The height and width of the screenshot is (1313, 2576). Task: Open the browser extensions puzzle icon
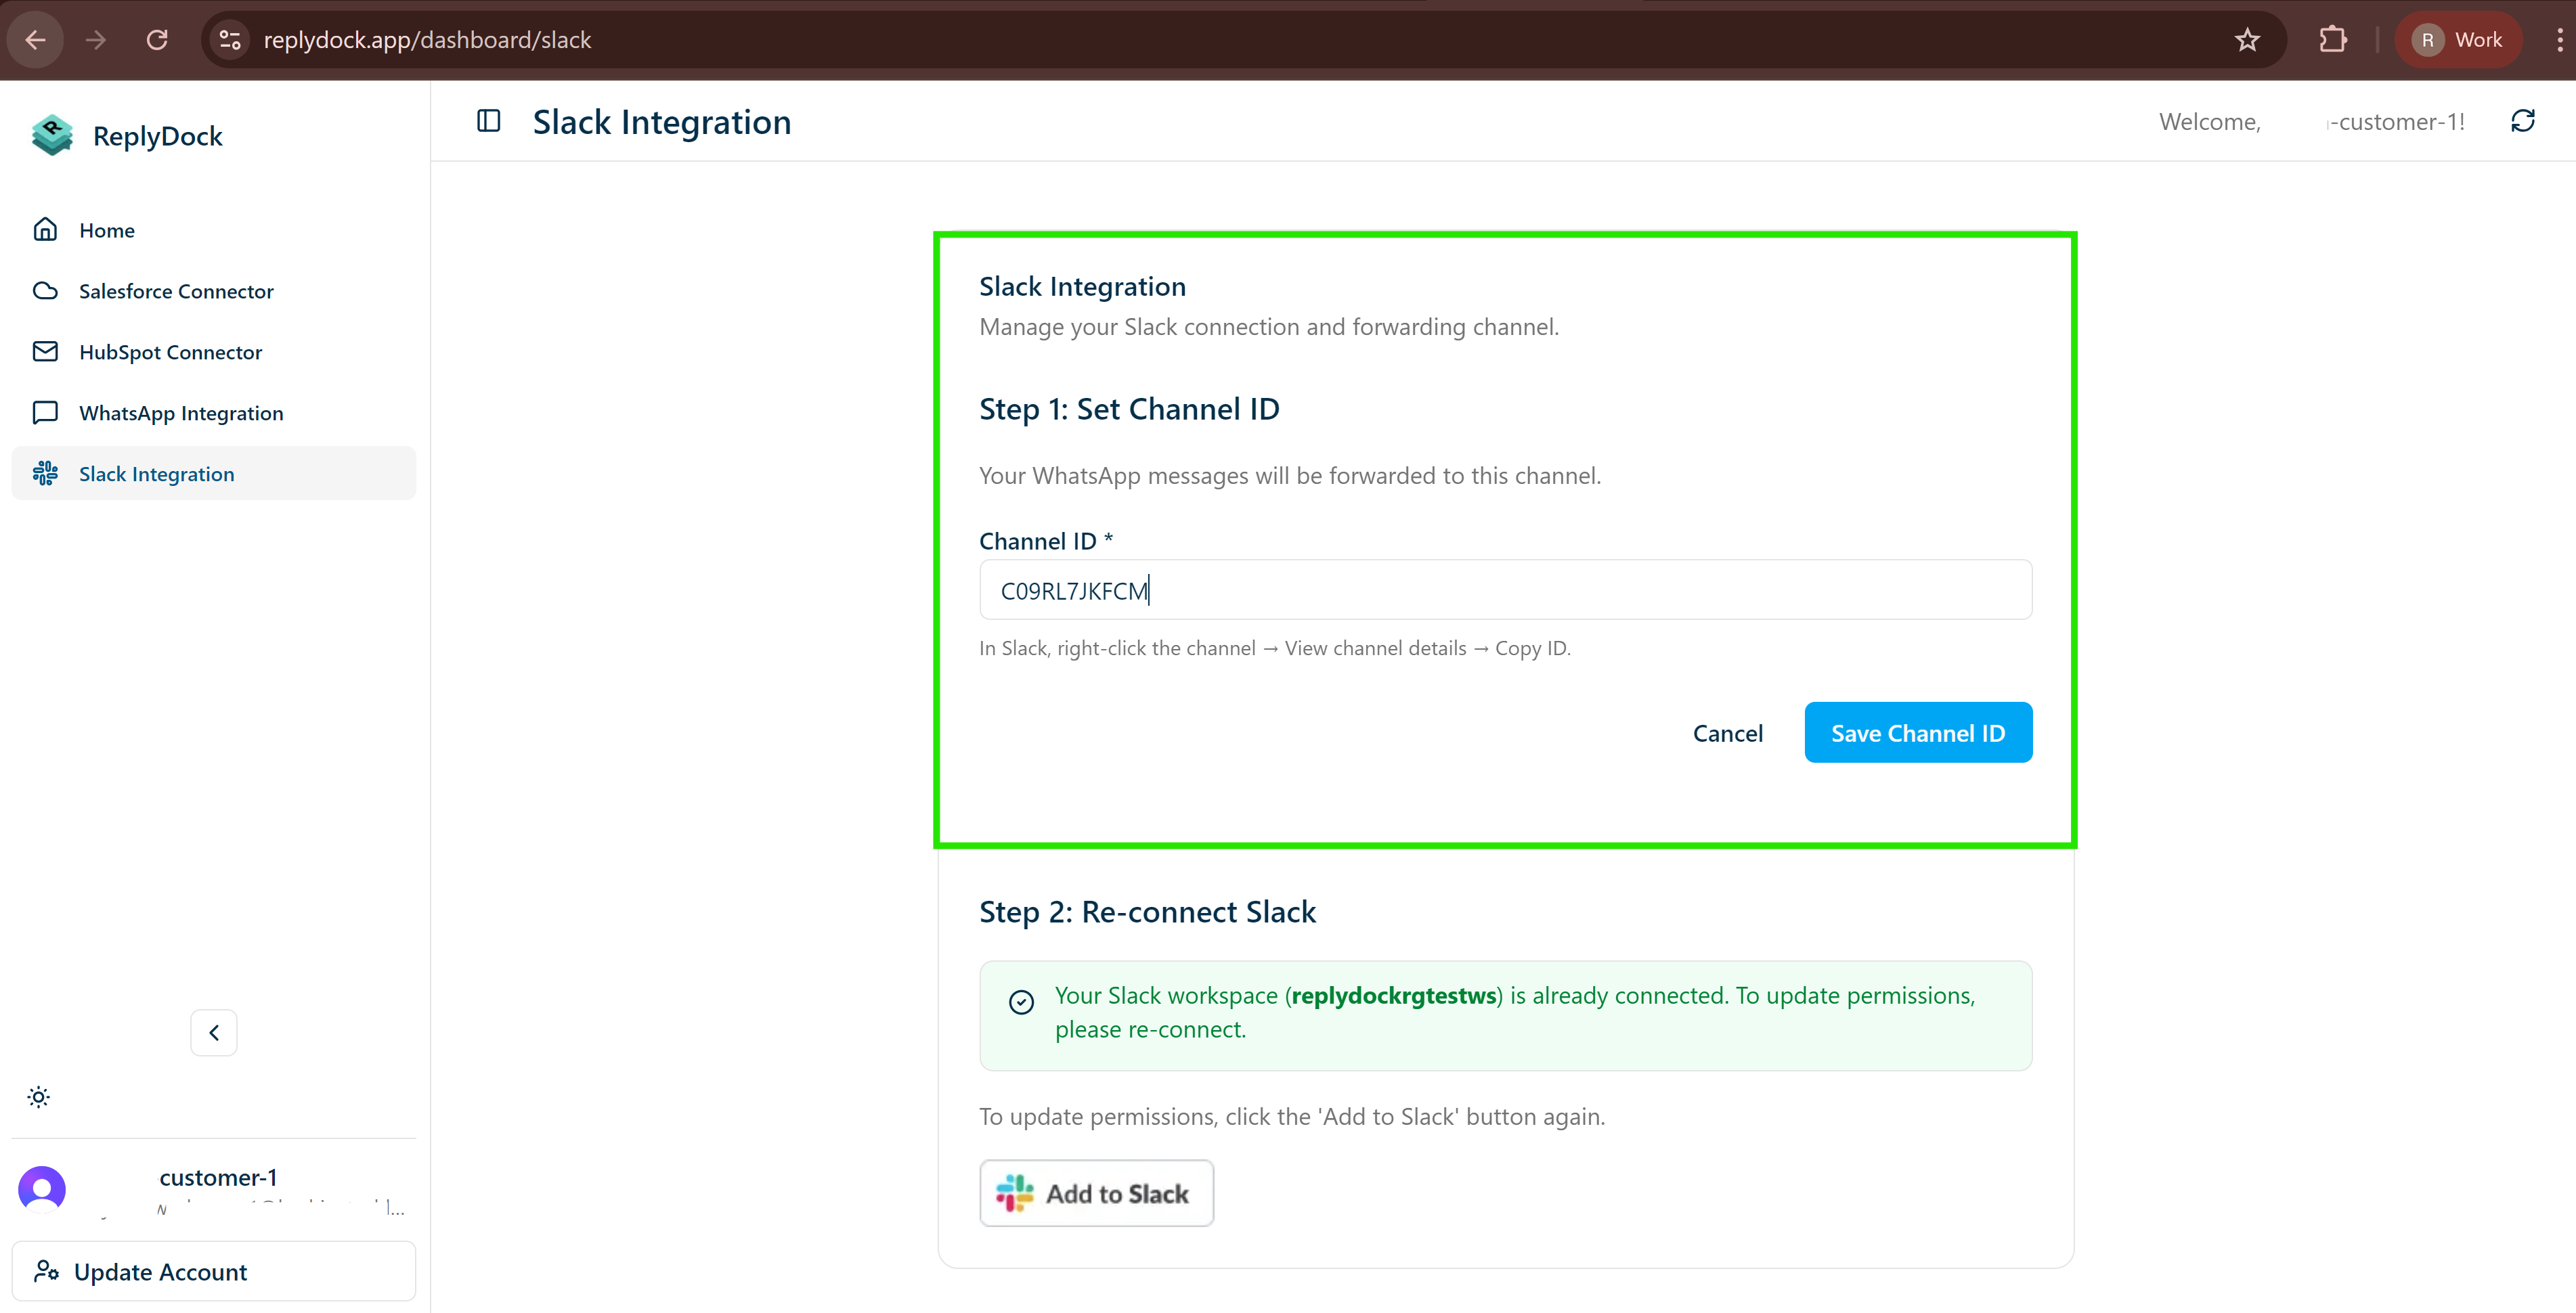2332,40
